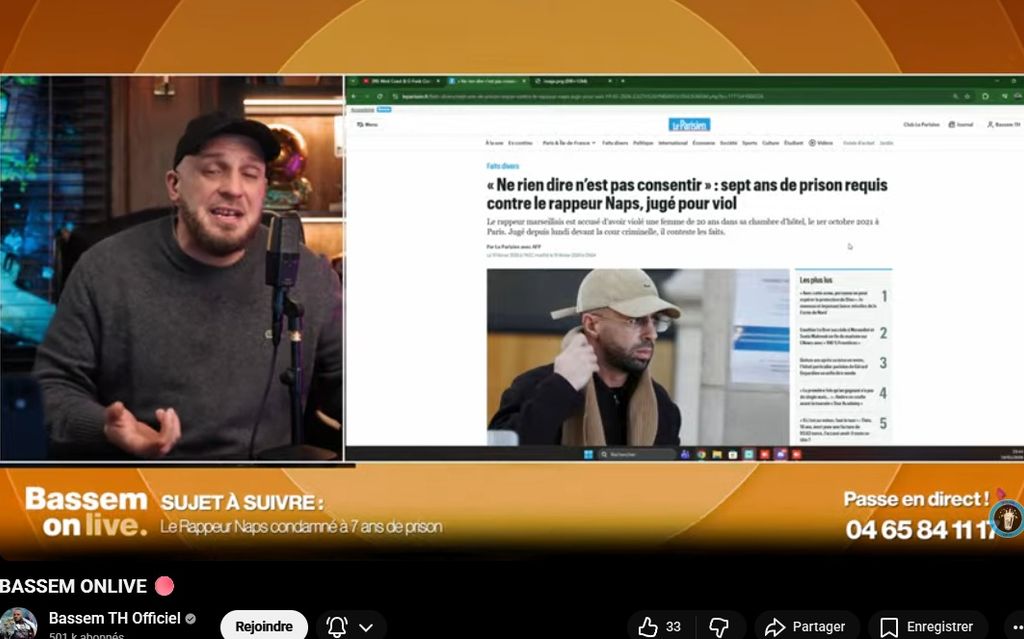Open Politique in the Le Parisien nav bar
1024x639 pixels.
point(643,142)
